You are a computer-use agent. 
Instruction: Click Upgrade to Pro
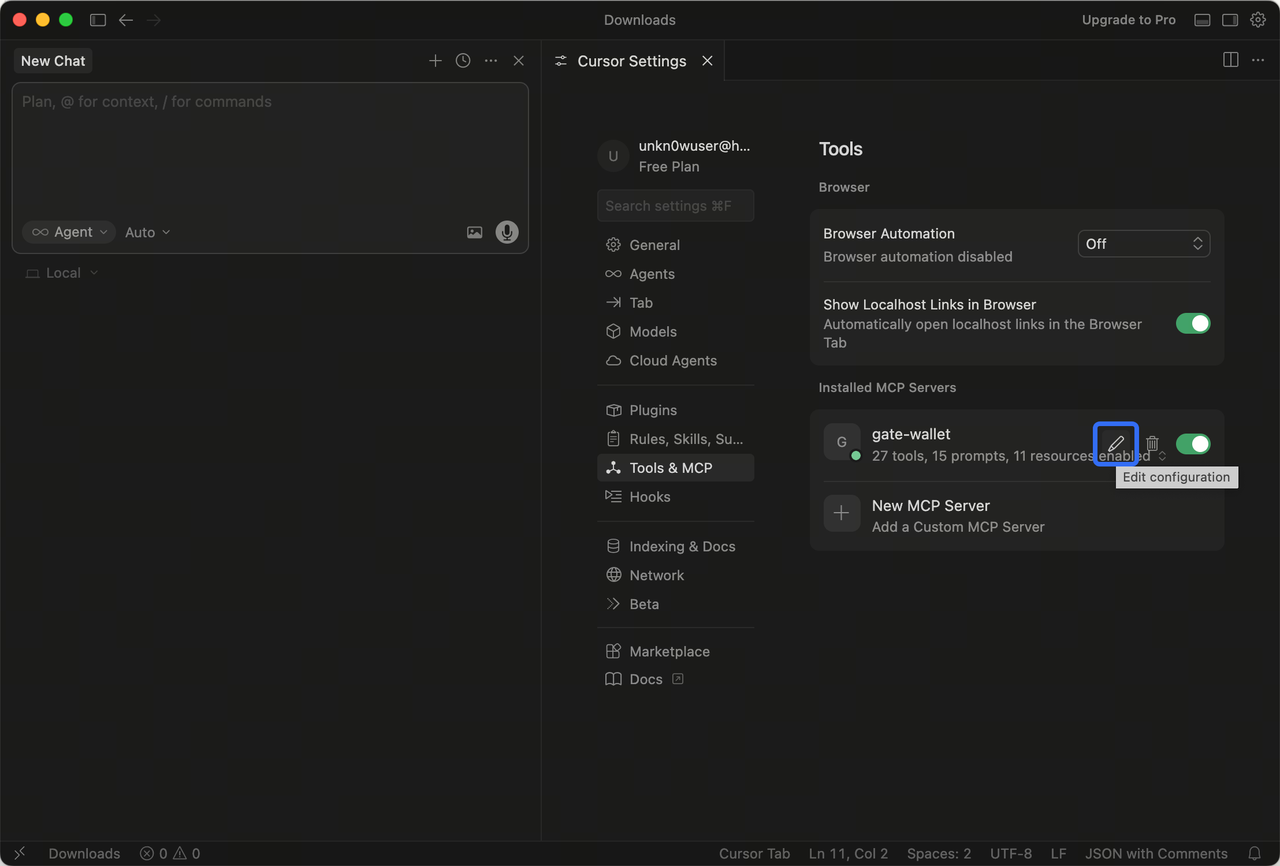[1128, 20]
